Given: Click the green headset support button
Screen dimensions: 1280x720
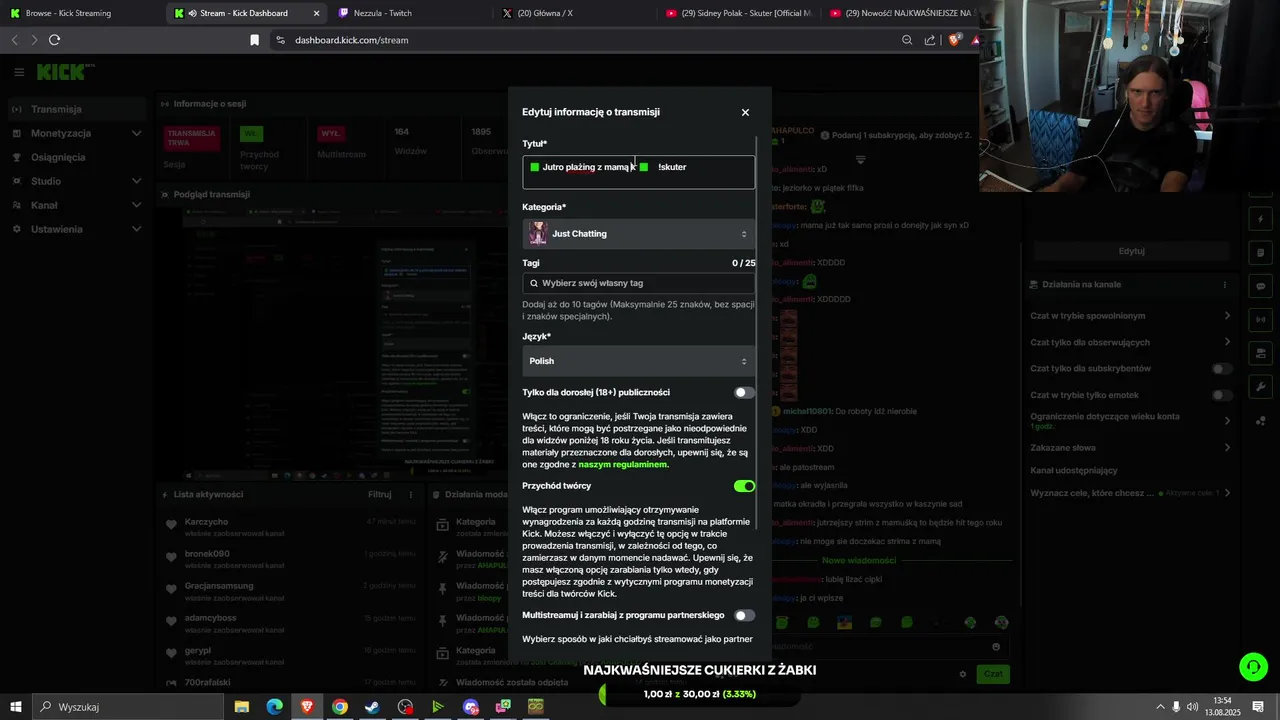Looking at the screenshot, I should [1253, 666].
